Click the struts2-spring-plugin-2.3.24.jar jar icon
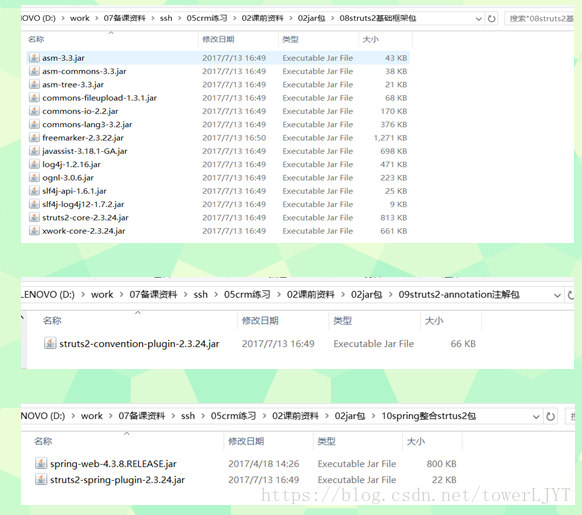The height and width of the screenshot is (515, 582). click(41, 479)
